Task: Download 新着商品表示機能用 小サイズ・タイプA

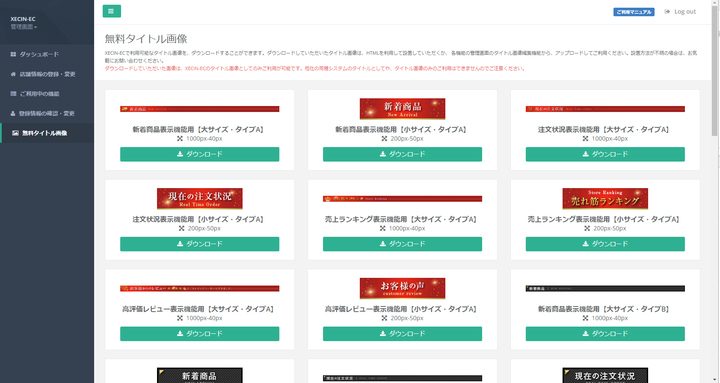Action: [x=402, y=154]
